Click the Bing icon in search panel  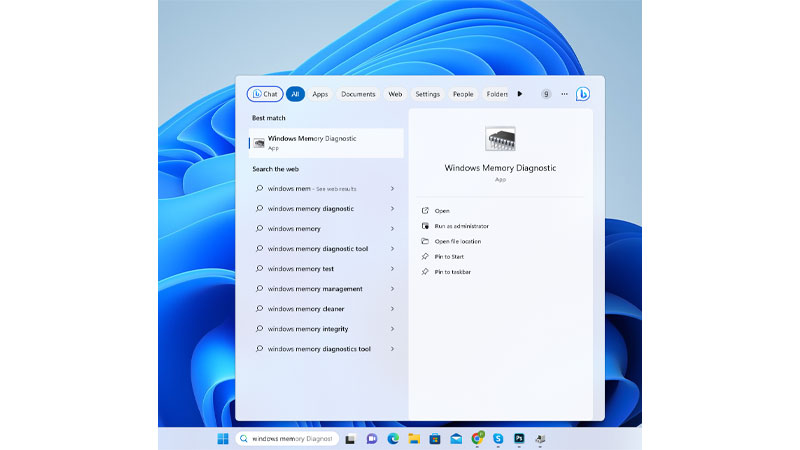pyautogui.click(x=583, y=94)
